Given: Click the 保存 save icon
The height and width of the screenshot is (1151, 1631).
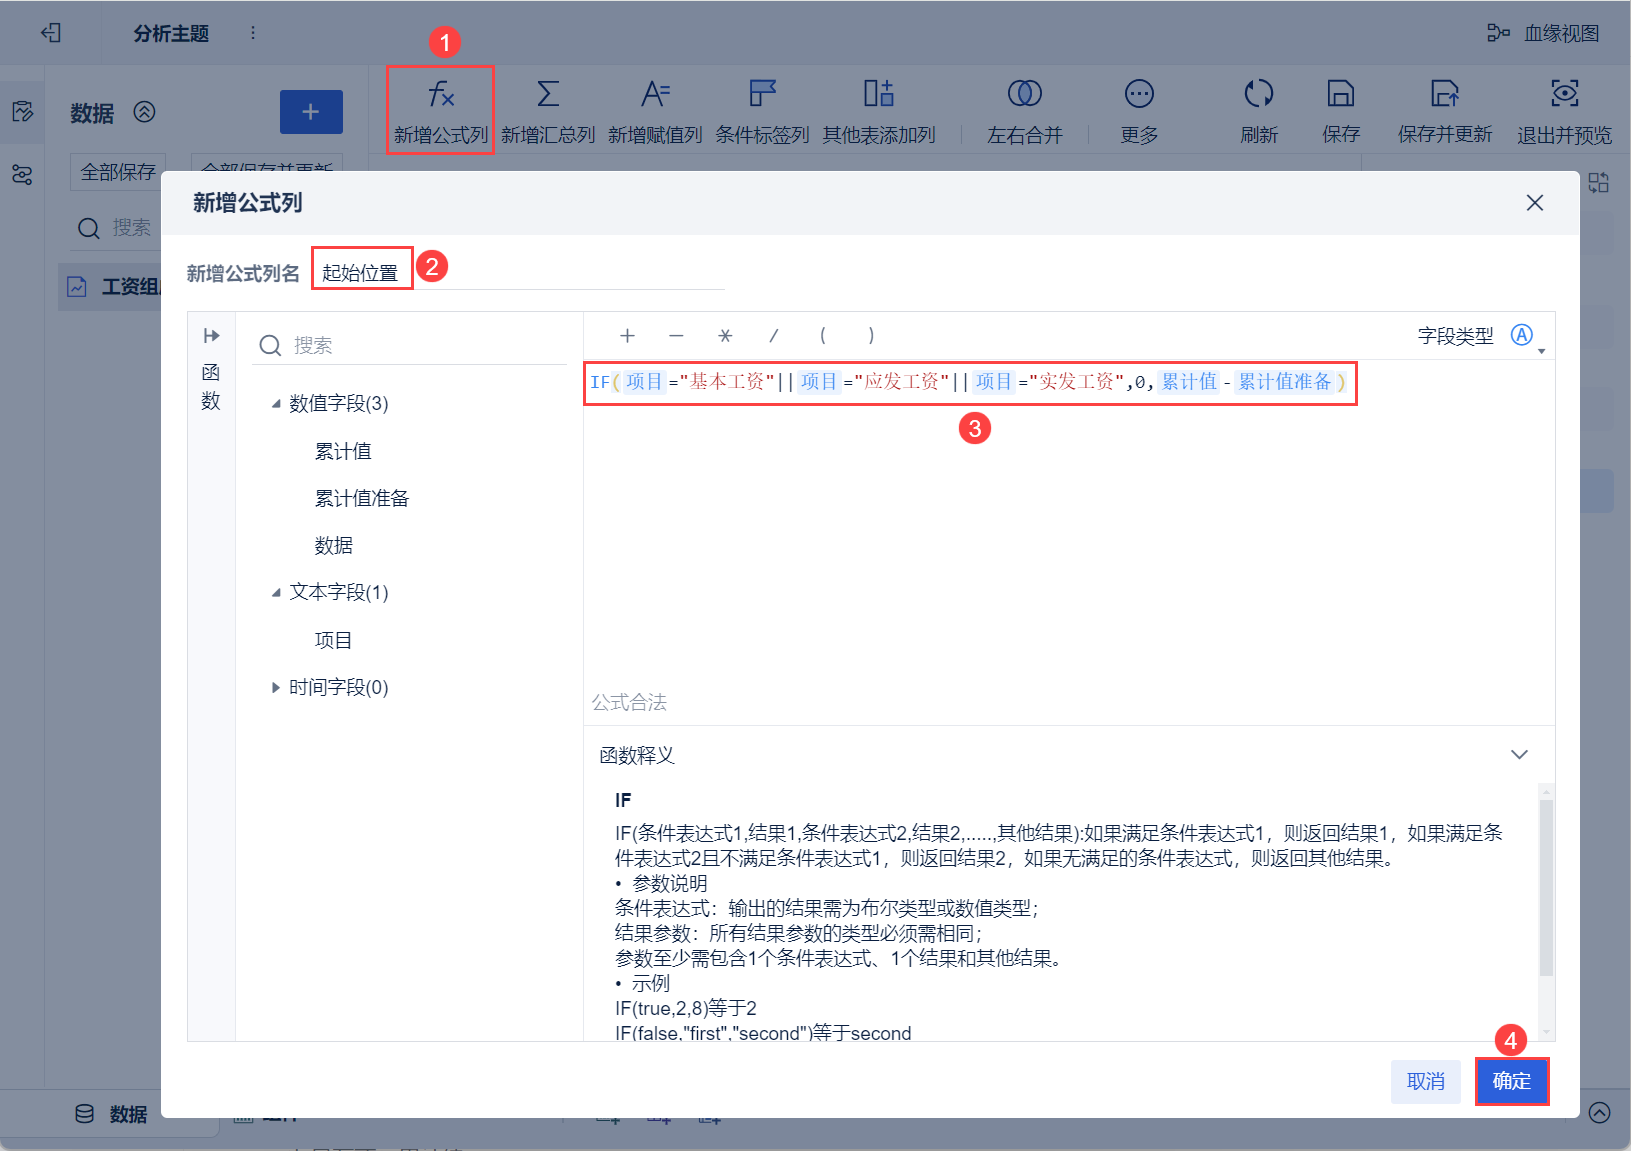Looking at the screenshot, I should [x=1341, y=110].
